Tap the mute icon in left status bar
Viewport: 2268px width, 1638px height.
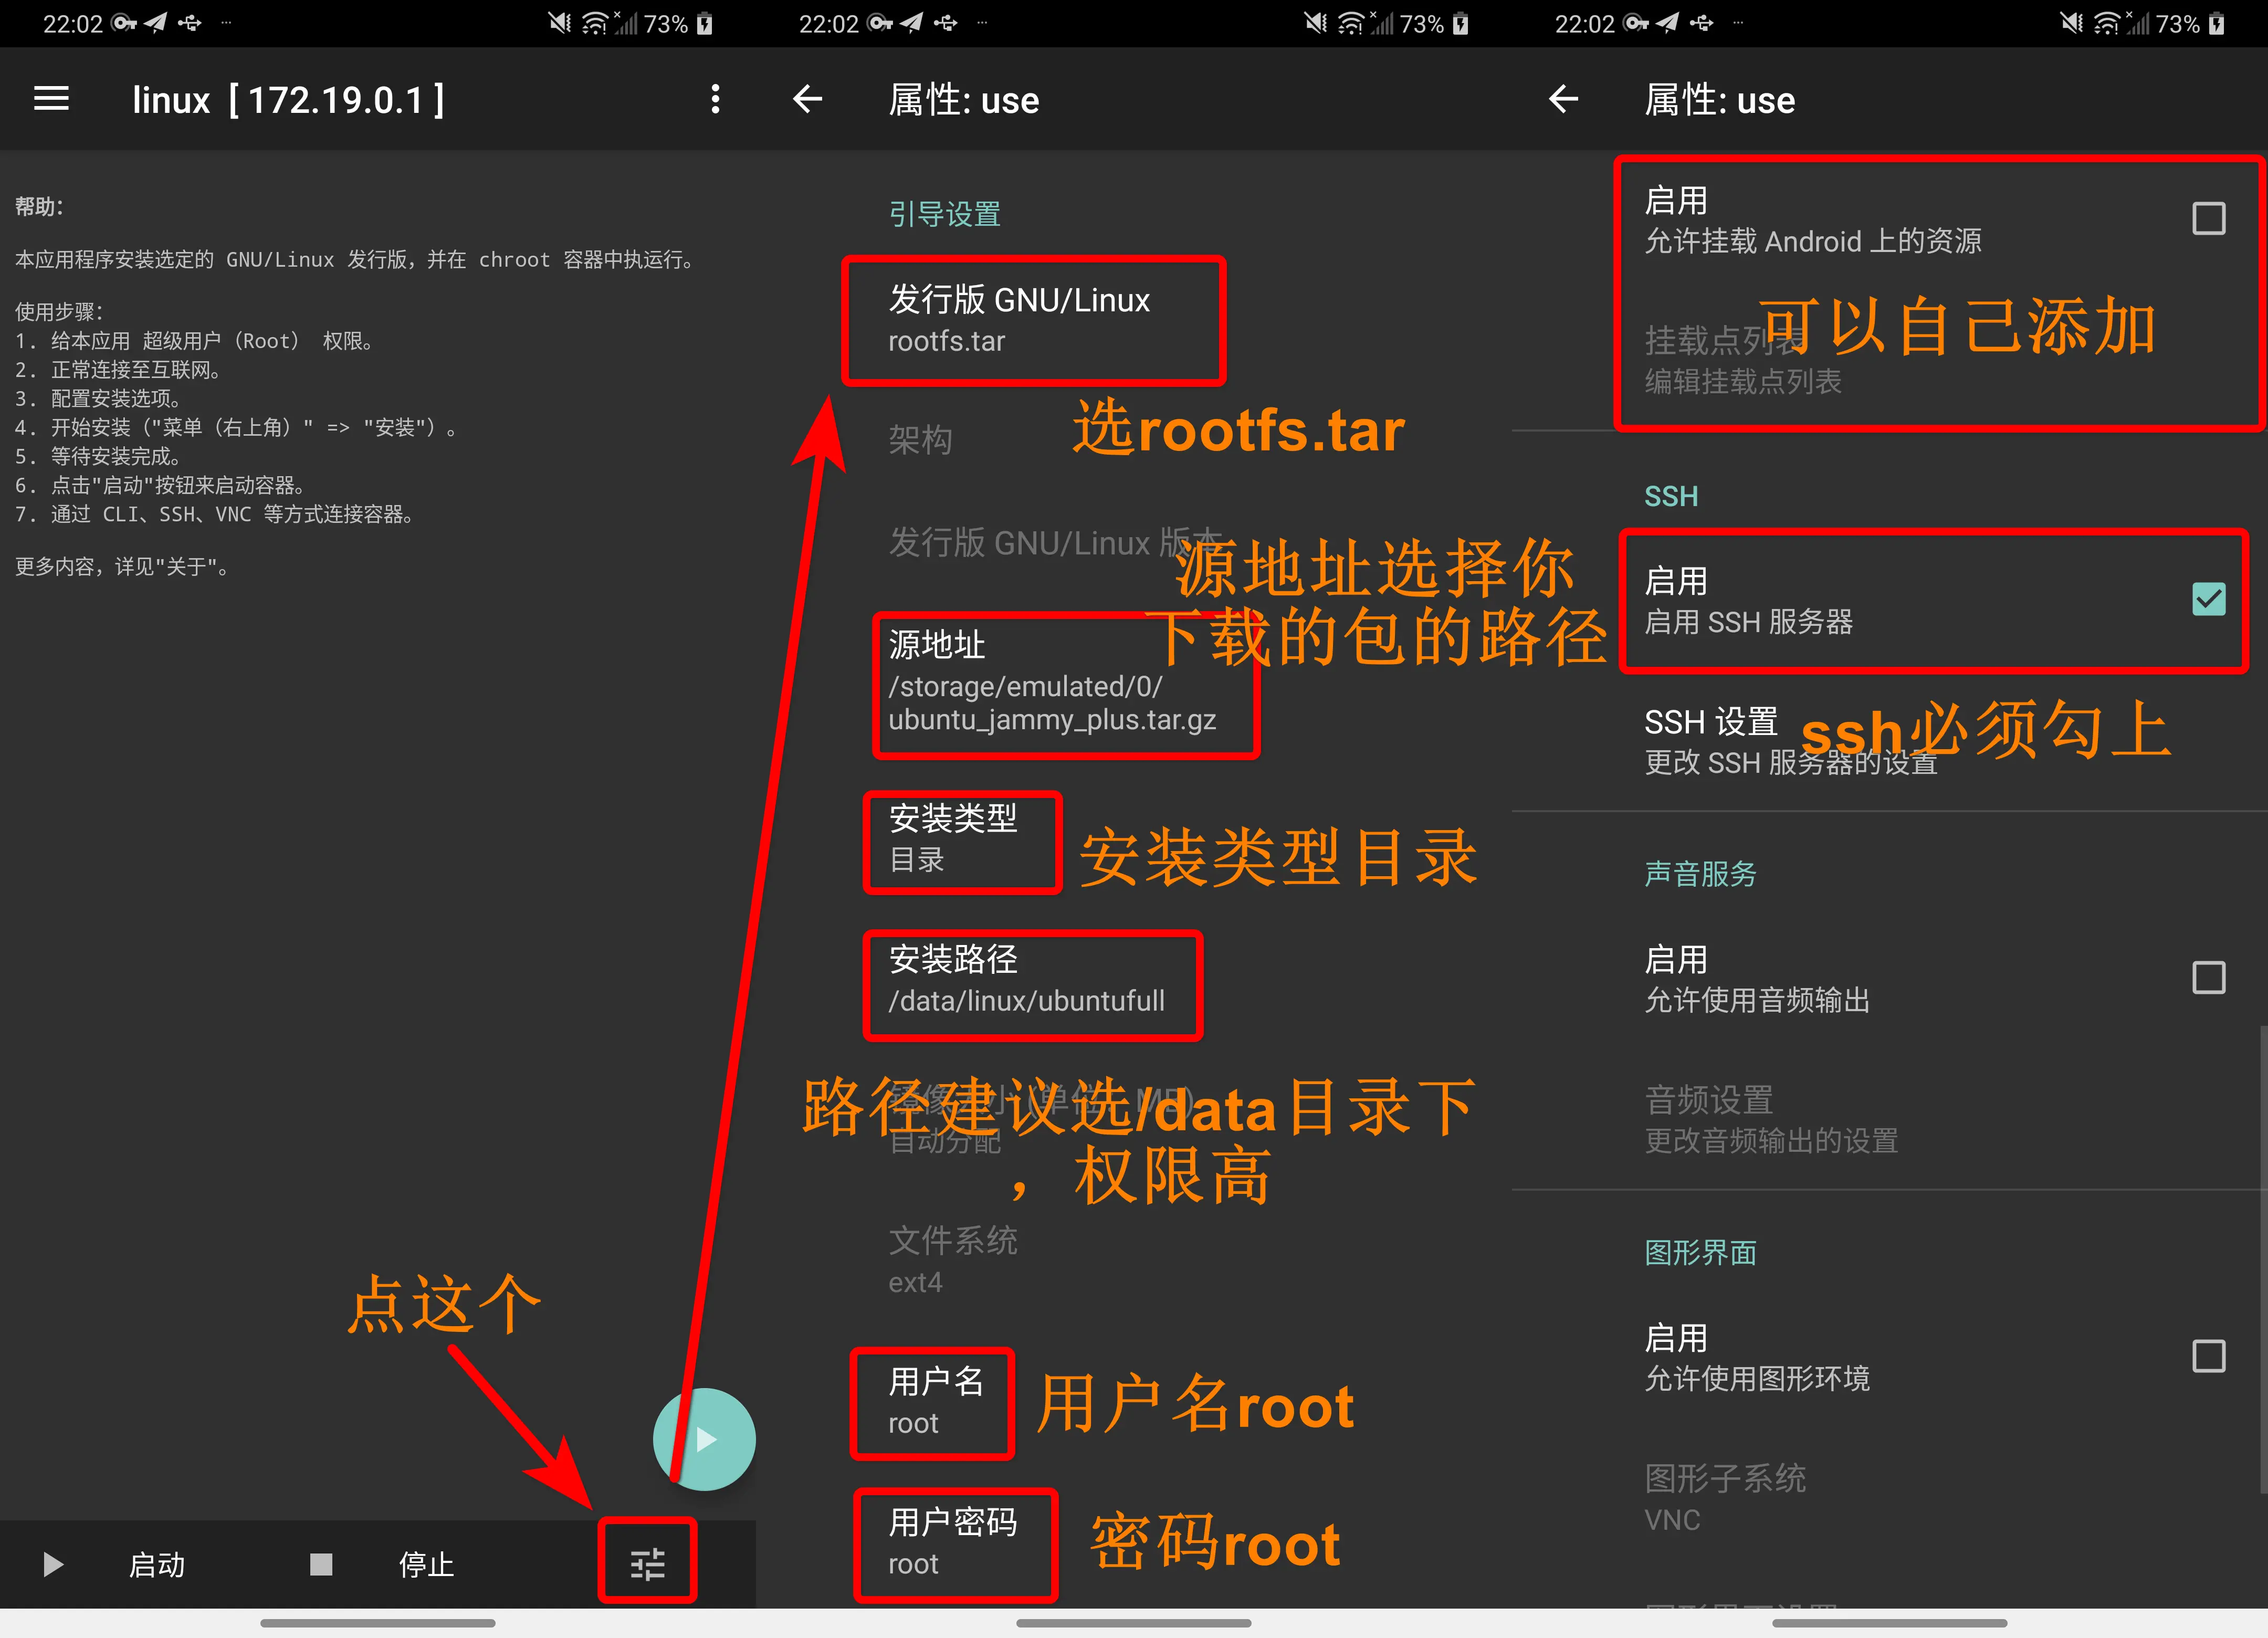coord(561,23)
